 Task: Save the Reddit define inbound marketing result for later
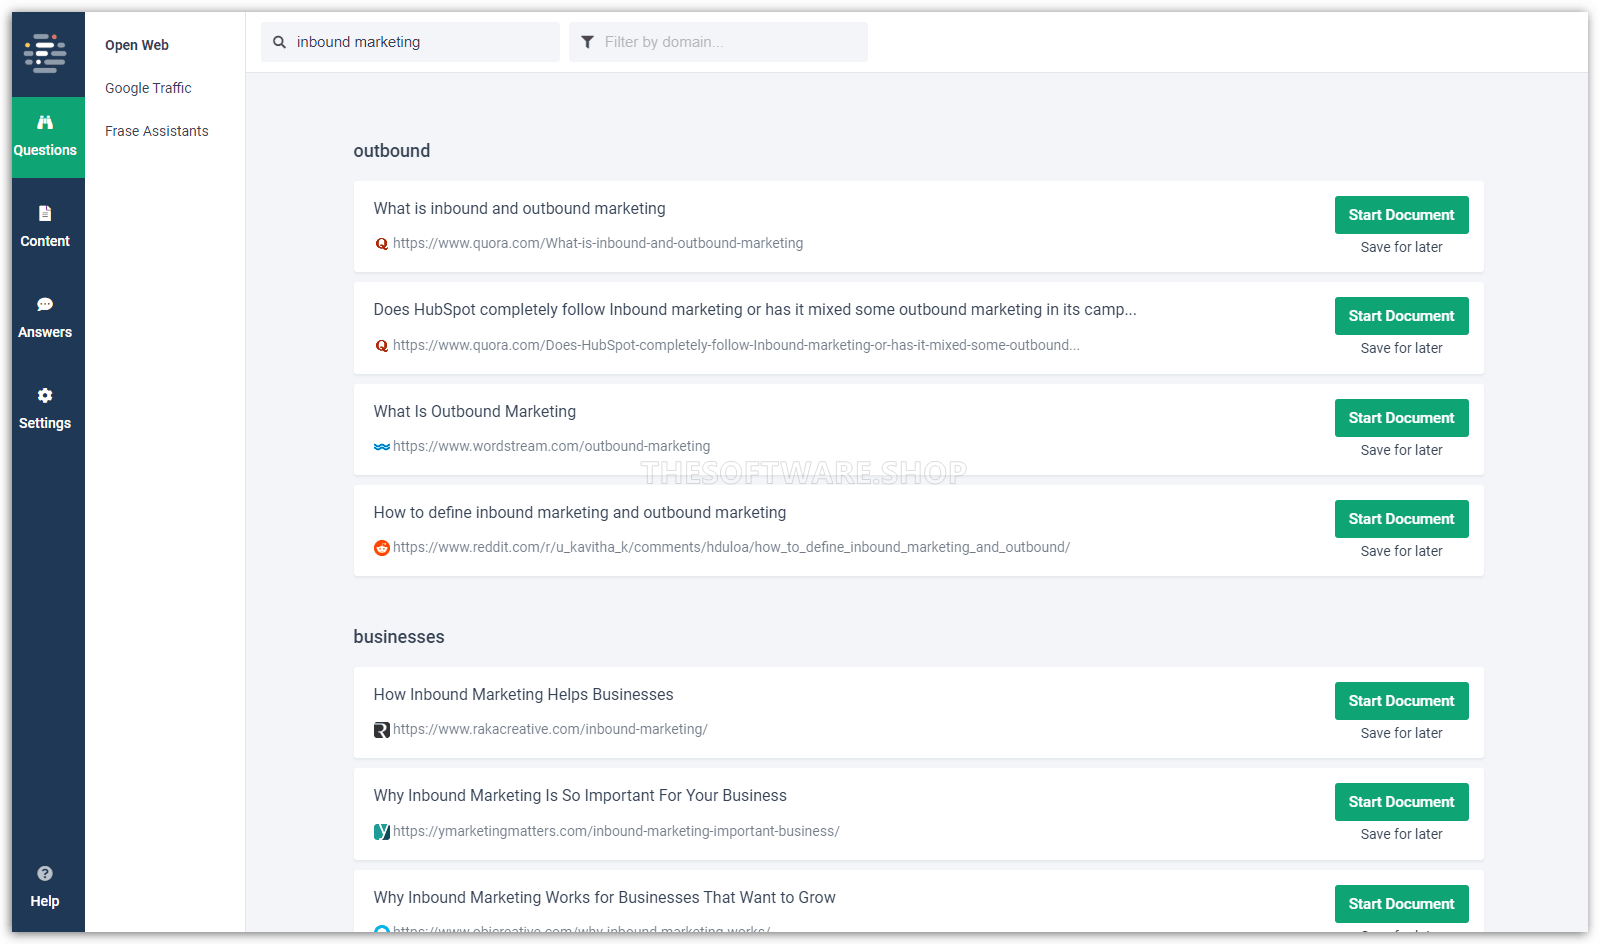point(1401,551)
